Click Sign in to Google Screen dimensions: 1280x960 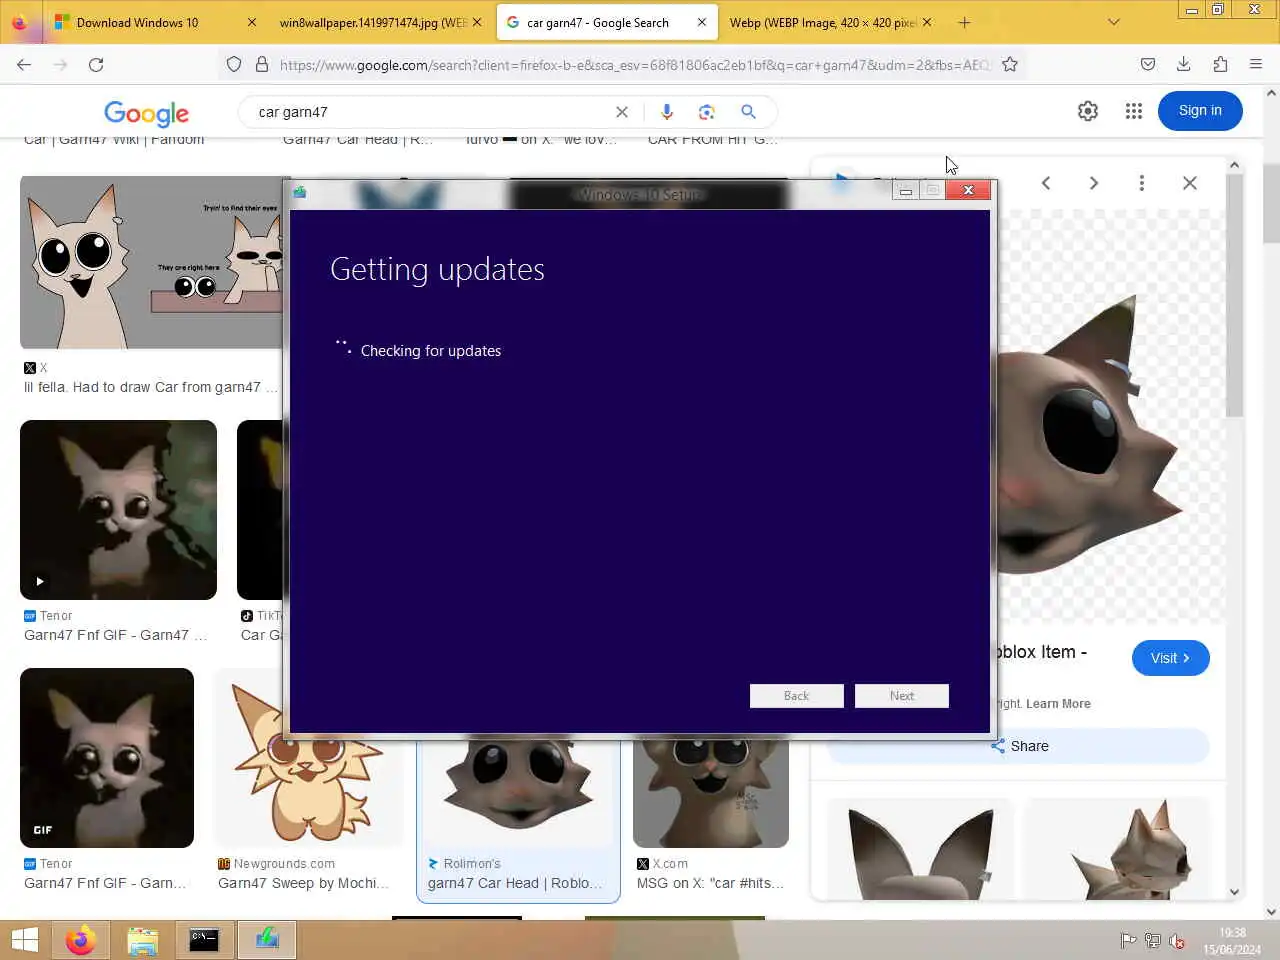pos(1200,111)
